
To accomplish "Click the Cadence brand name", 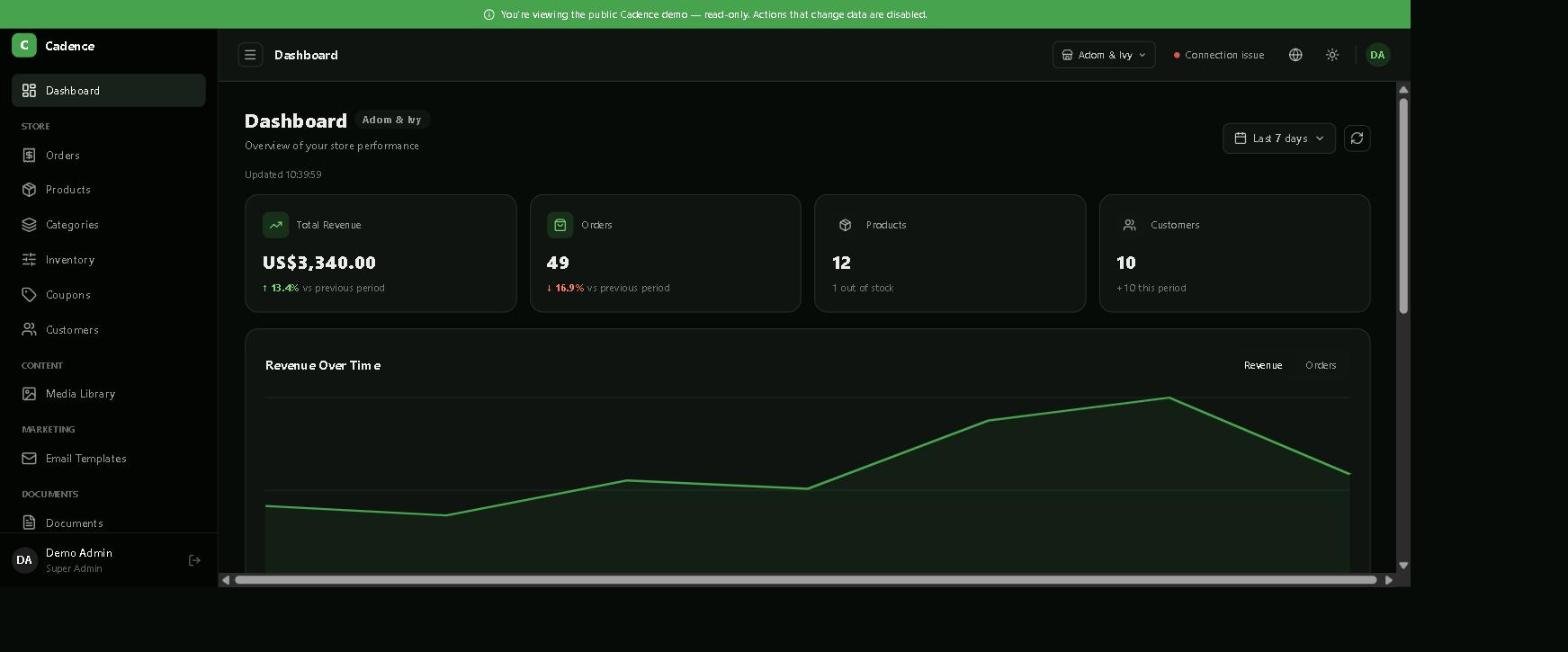I will [70, 46].
